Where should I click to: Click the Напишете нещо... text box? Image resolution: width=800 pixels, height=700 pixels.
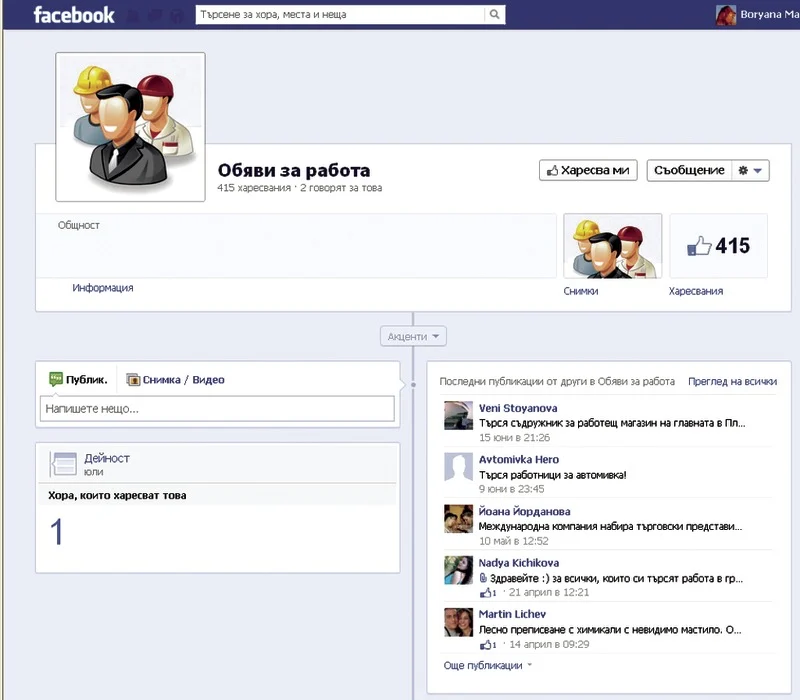click(x=217, y=409)
